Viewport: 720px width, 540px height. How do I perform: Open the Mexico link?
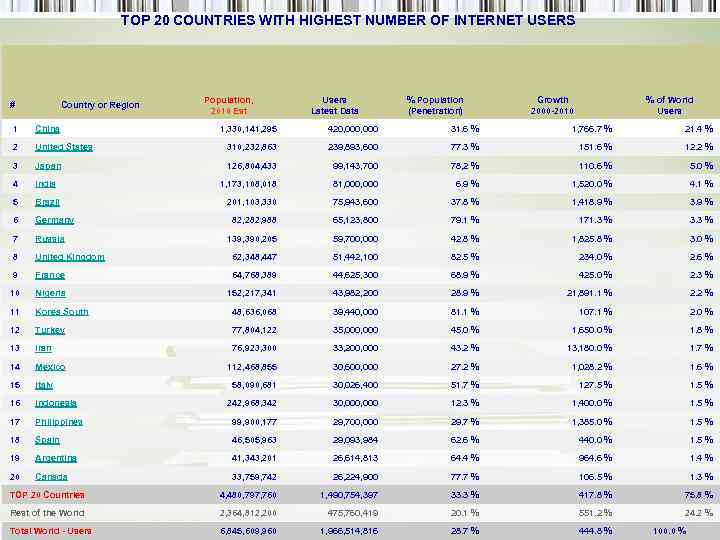click(x=50, y=367)
